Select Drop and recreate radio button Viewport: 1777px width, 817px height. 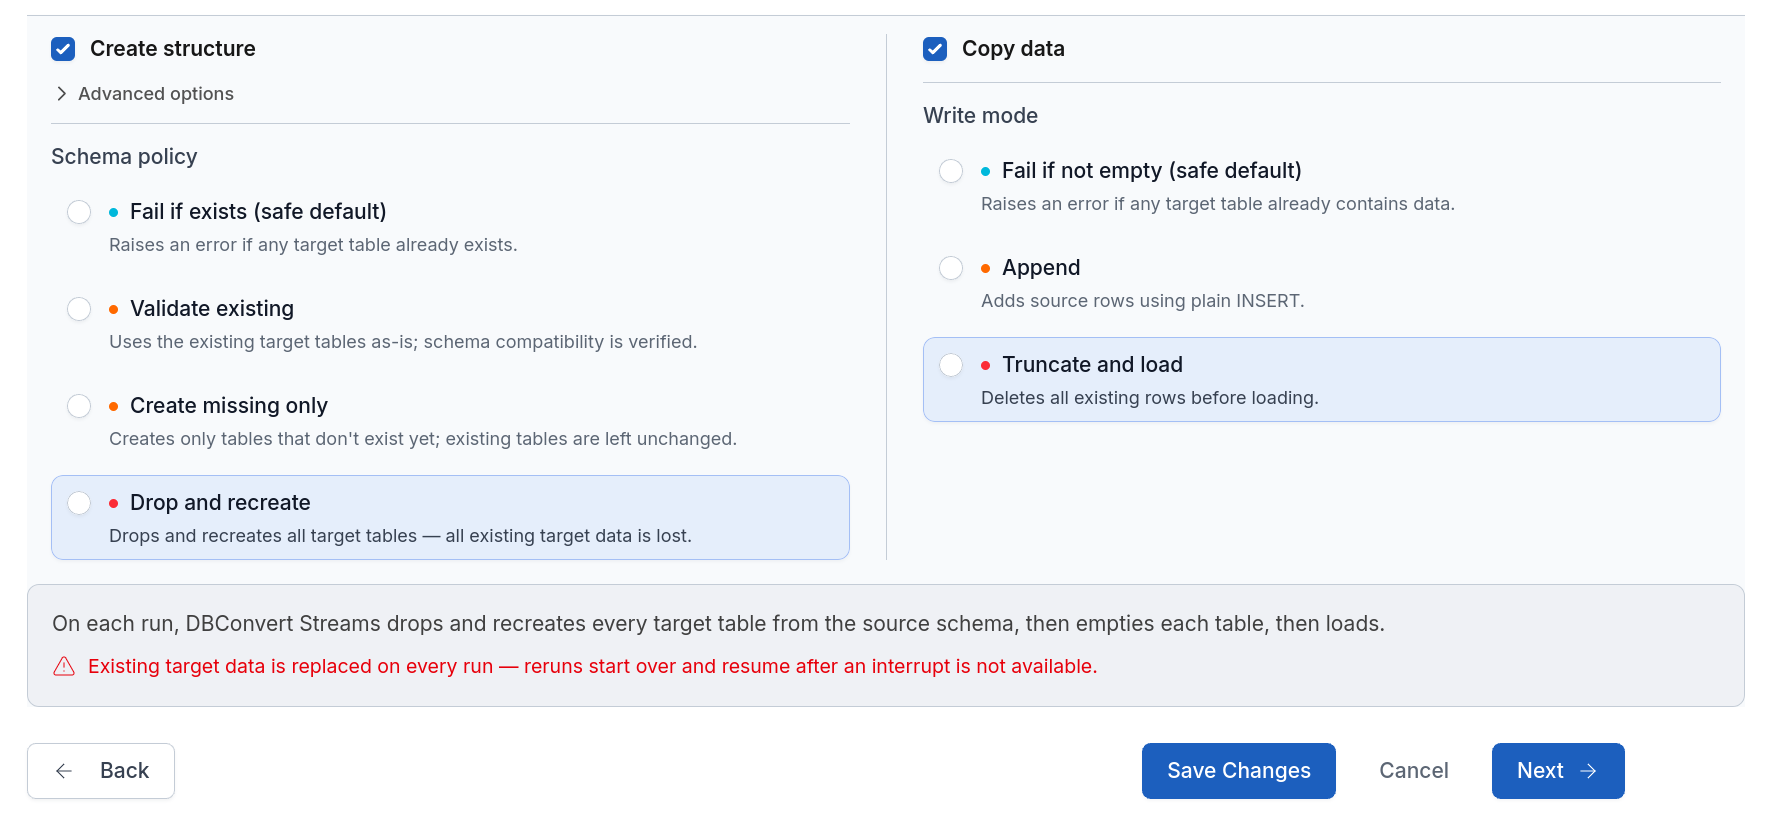coord(79,503)
